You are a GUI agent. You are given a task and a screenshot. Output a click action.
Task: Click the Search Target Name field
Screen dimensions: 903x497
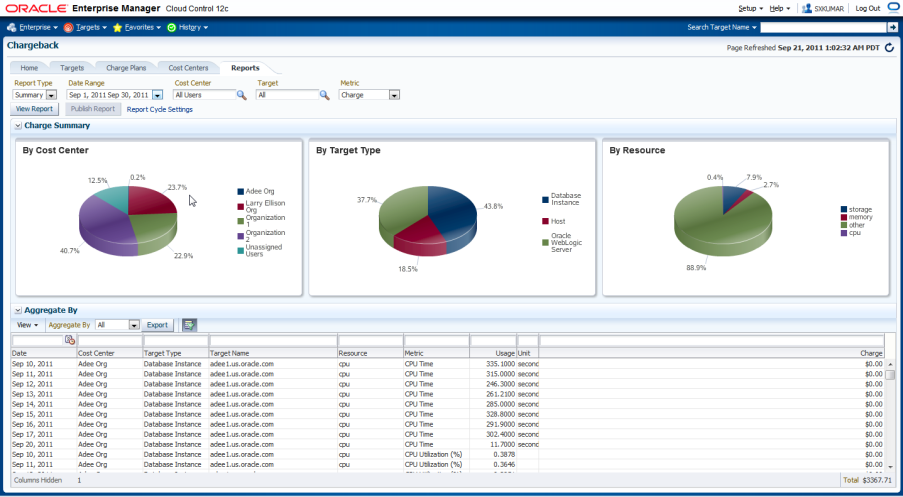coord(824,28)
